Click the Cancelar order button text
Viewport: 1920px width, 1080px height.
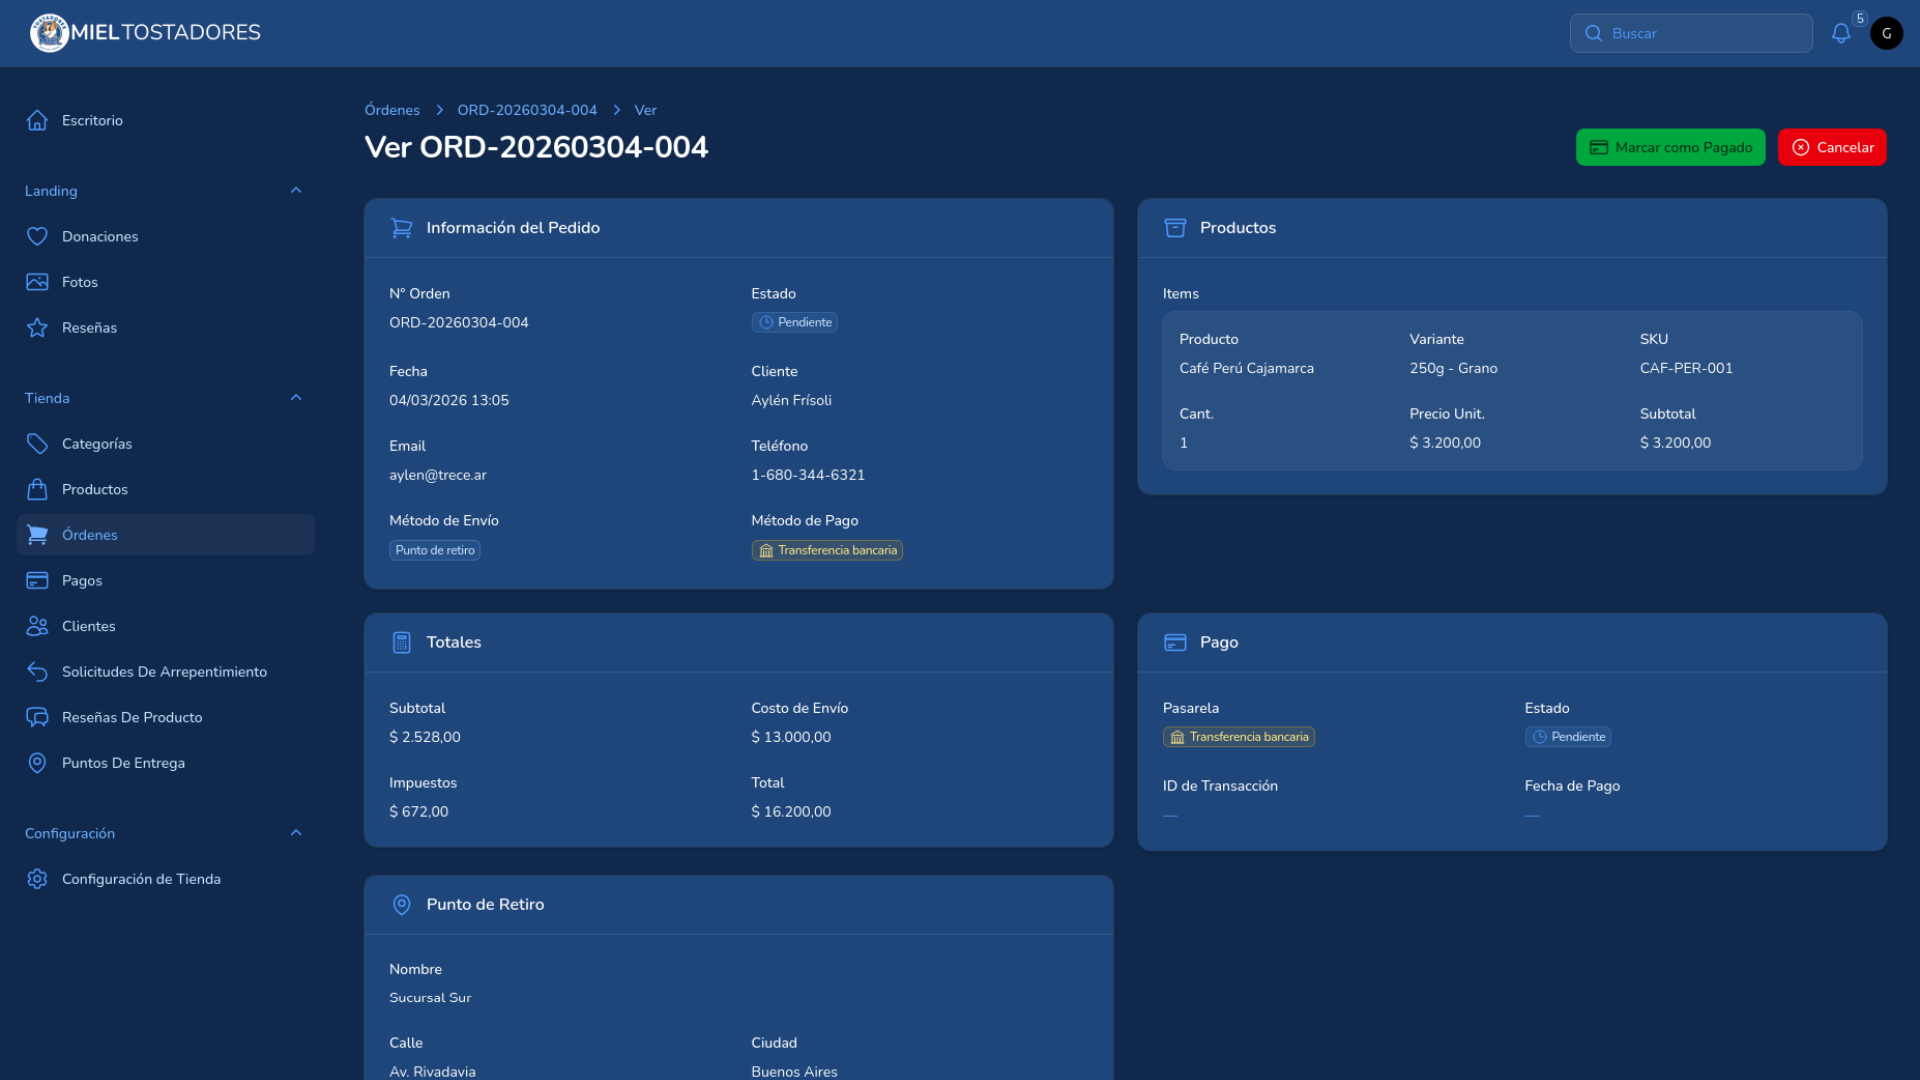click(x=1845, y=147)
